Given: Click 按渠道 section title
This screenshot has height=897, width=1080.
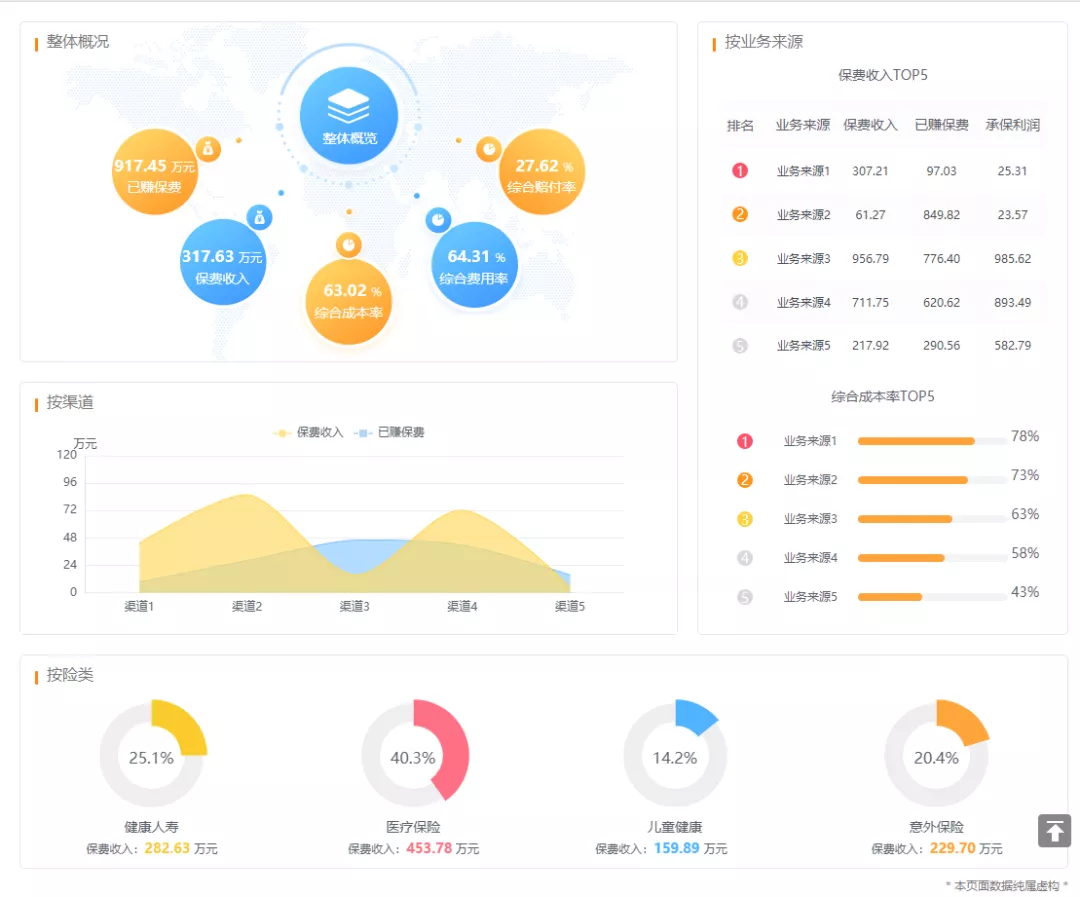Looking at the screenshot, I should pyautogui.click(x=70, y=402).
